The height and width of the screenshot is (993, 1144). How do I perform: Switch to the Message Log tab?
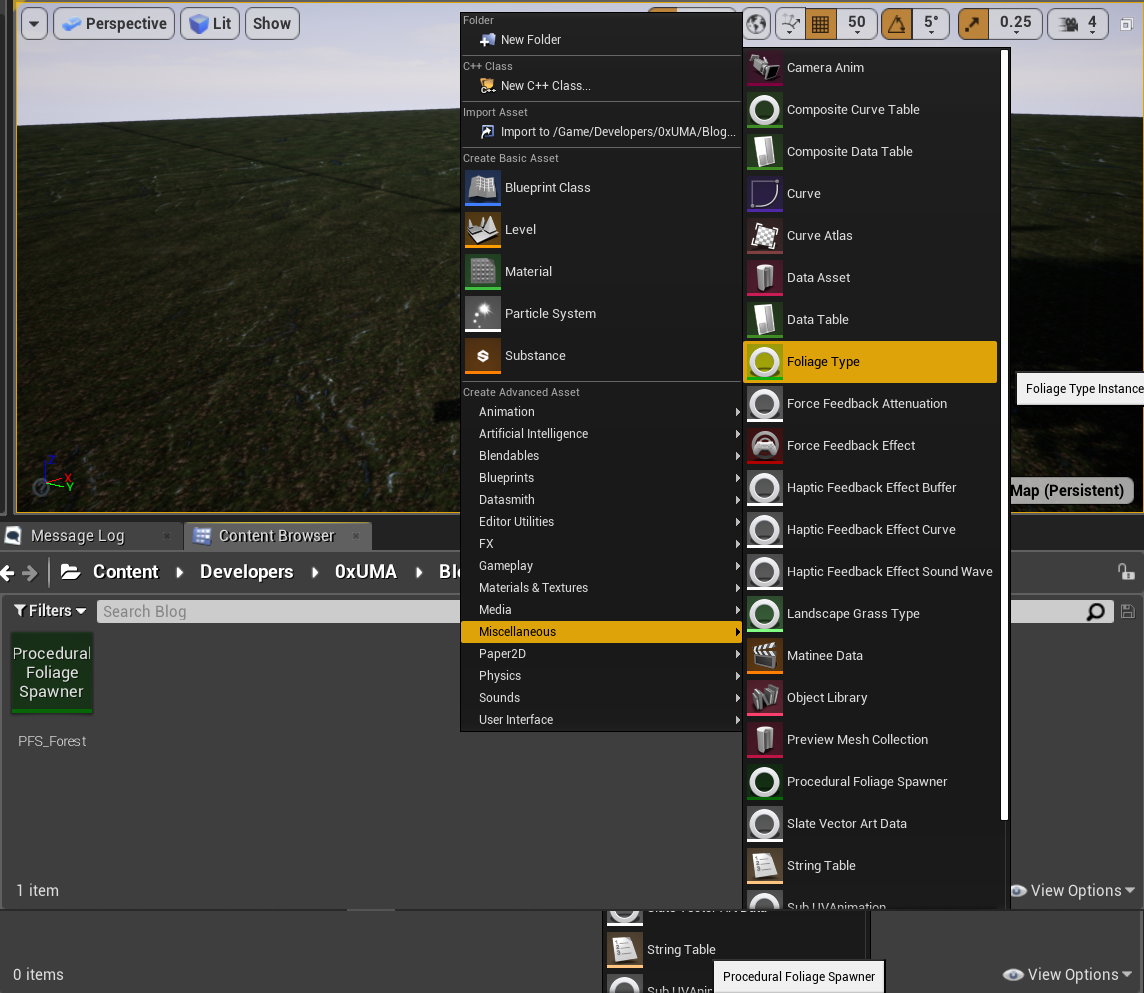coord(89,536)
